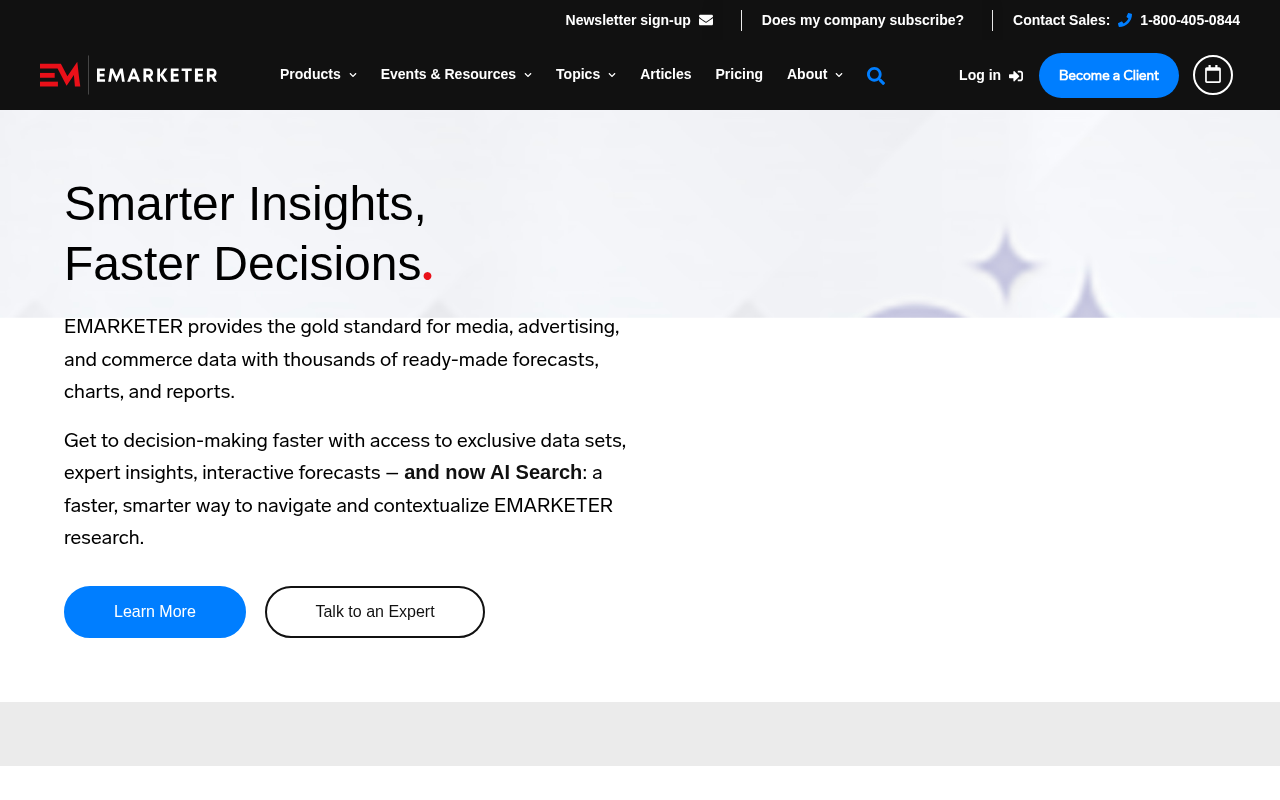The image size is (1280, 800).
Task: Open the Pricing page
Action: point(739,75)
